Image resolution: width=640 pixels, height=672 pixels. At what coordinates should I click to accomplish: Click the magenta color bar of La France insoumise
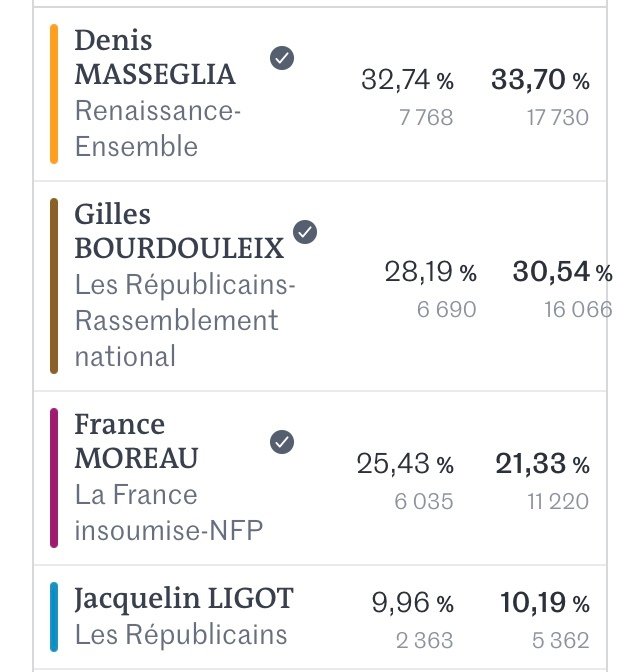(x=54, y=478)
